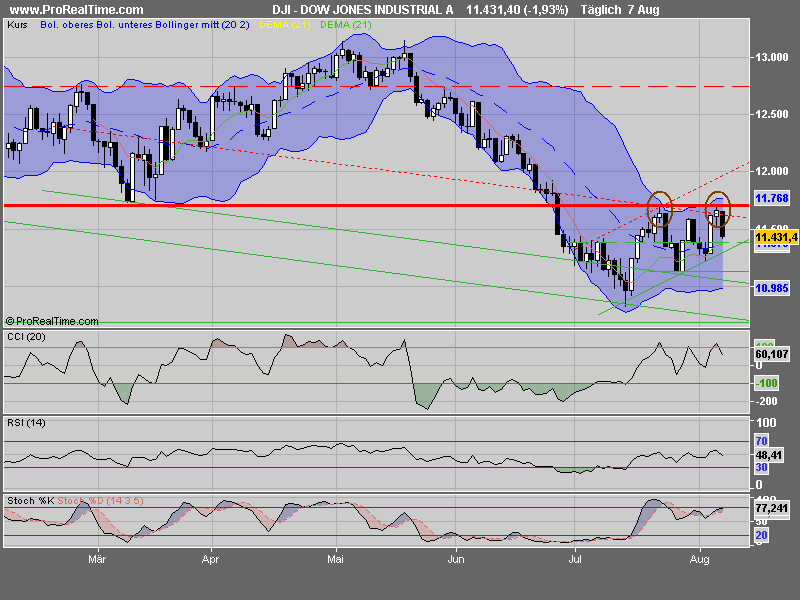Select the Kurs legend label
The width and height of the screenshot is (800, 600).
[17, 24]
